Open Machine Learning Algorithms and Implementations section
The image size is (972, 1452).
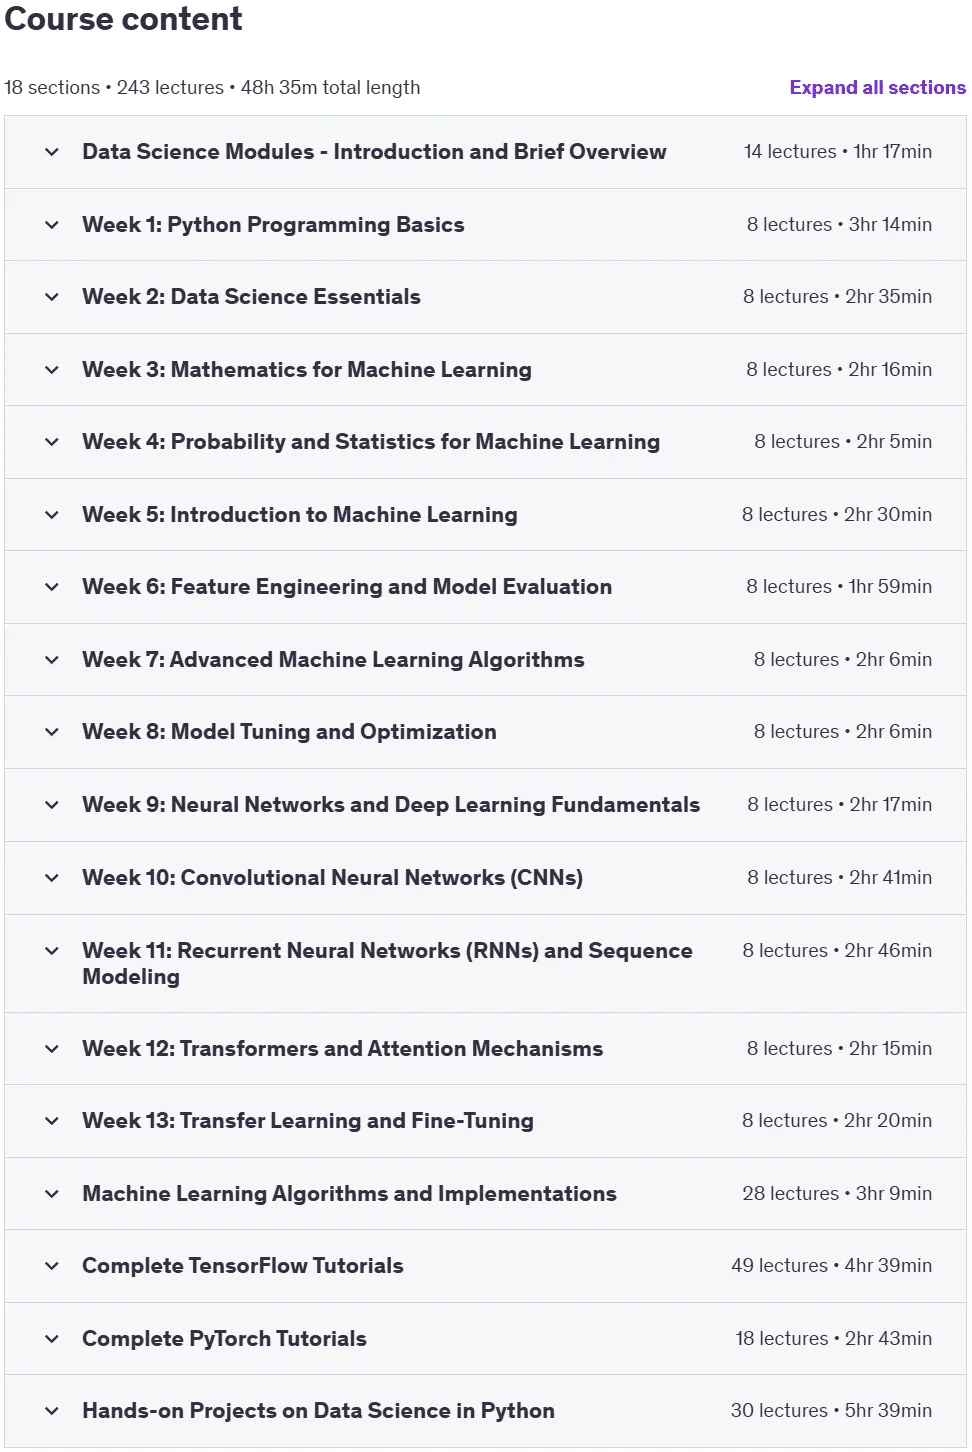tap(349, 1194)
